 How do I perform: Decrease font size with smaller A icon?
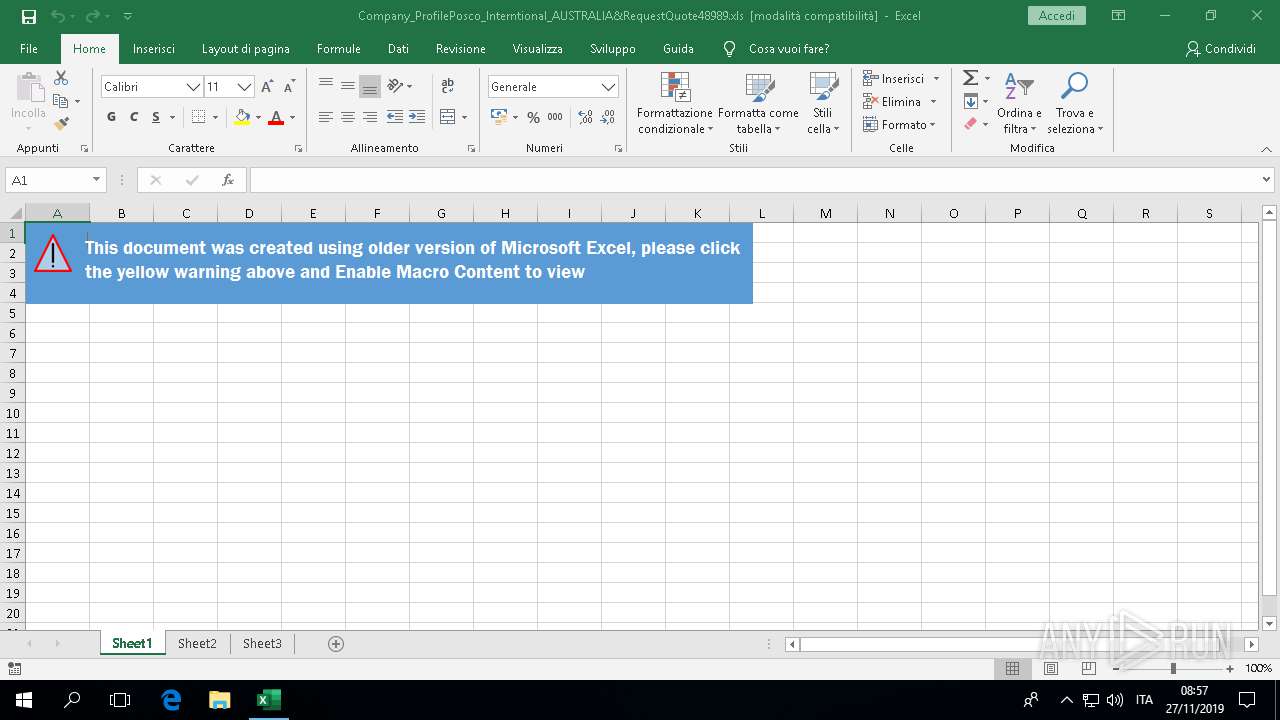click(288, 87)
